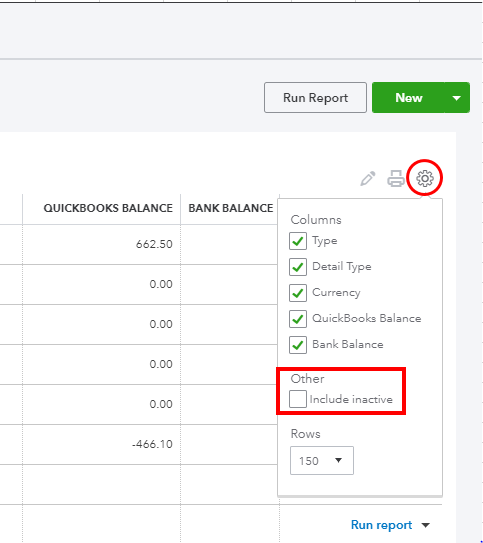The height and width of the screenshot is (543, 483).
Task: Click the blue Run report link
Action: point(381,525)
